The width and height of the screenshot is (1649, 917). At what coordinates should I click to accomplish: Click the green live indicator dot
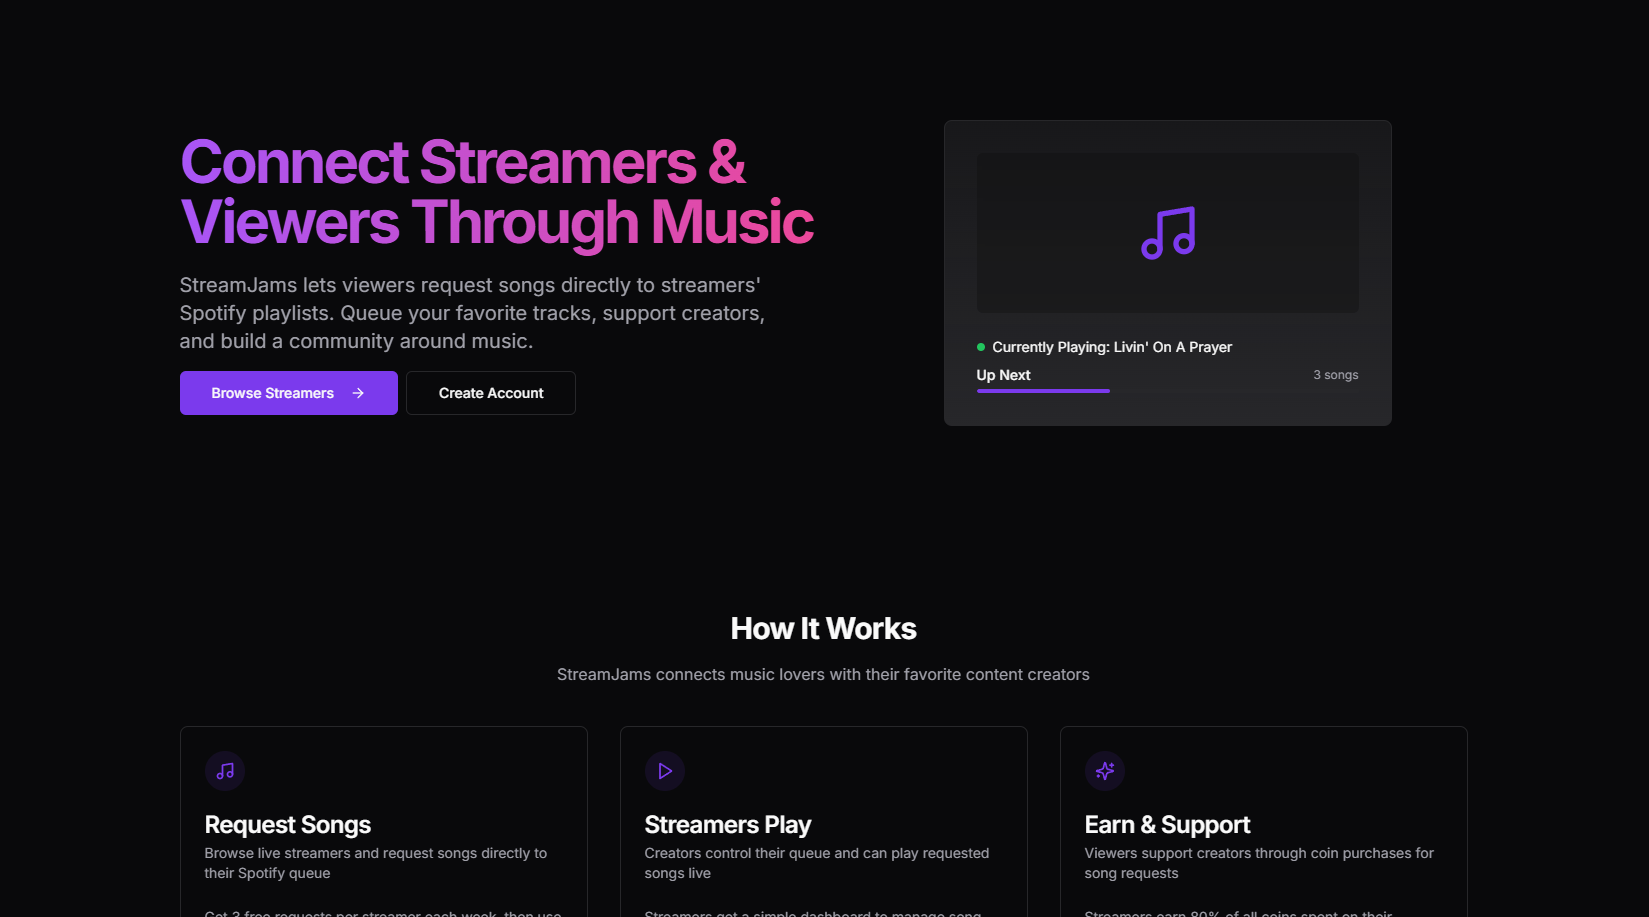point(979,347)
